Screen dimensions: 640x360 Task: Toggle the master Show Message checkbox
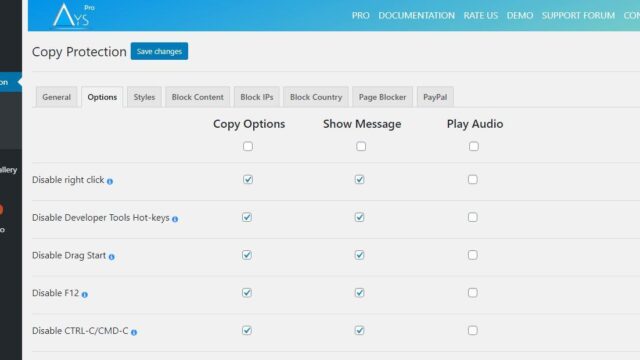[361, 146]
